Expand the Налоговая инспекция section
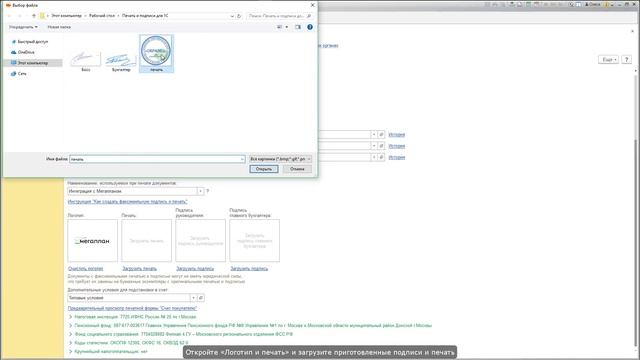640x360 pixels. [x=71, y=317]
